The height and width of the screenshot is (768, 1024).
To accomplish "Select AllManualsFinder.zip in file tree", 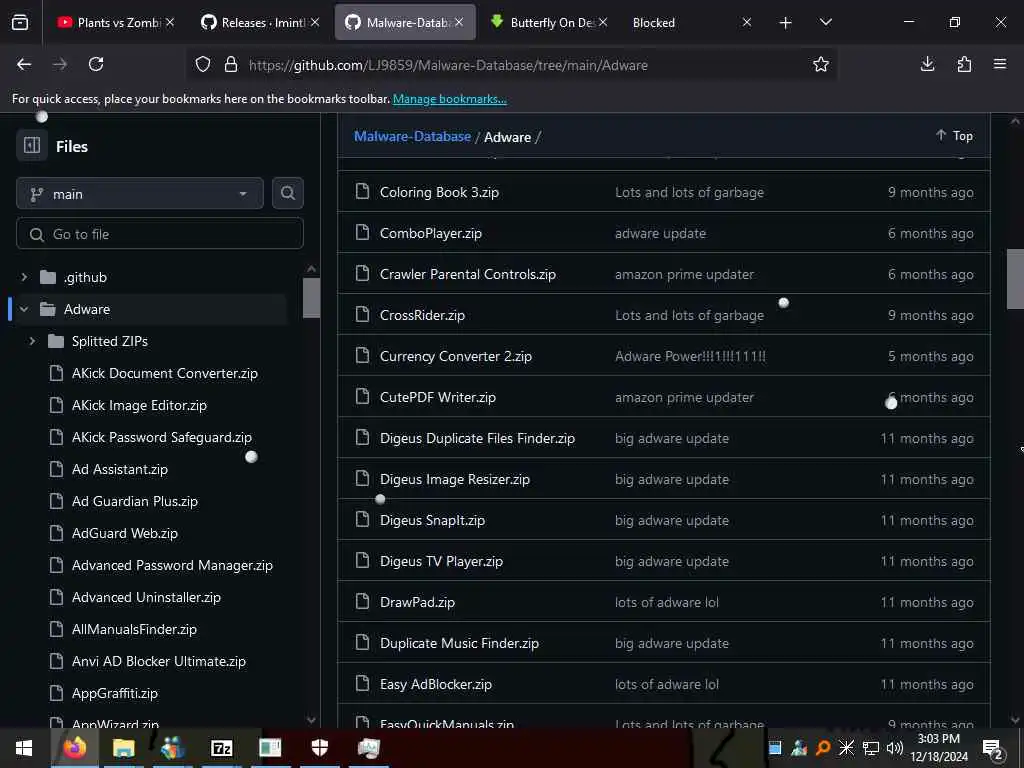I will coord(134,629).
